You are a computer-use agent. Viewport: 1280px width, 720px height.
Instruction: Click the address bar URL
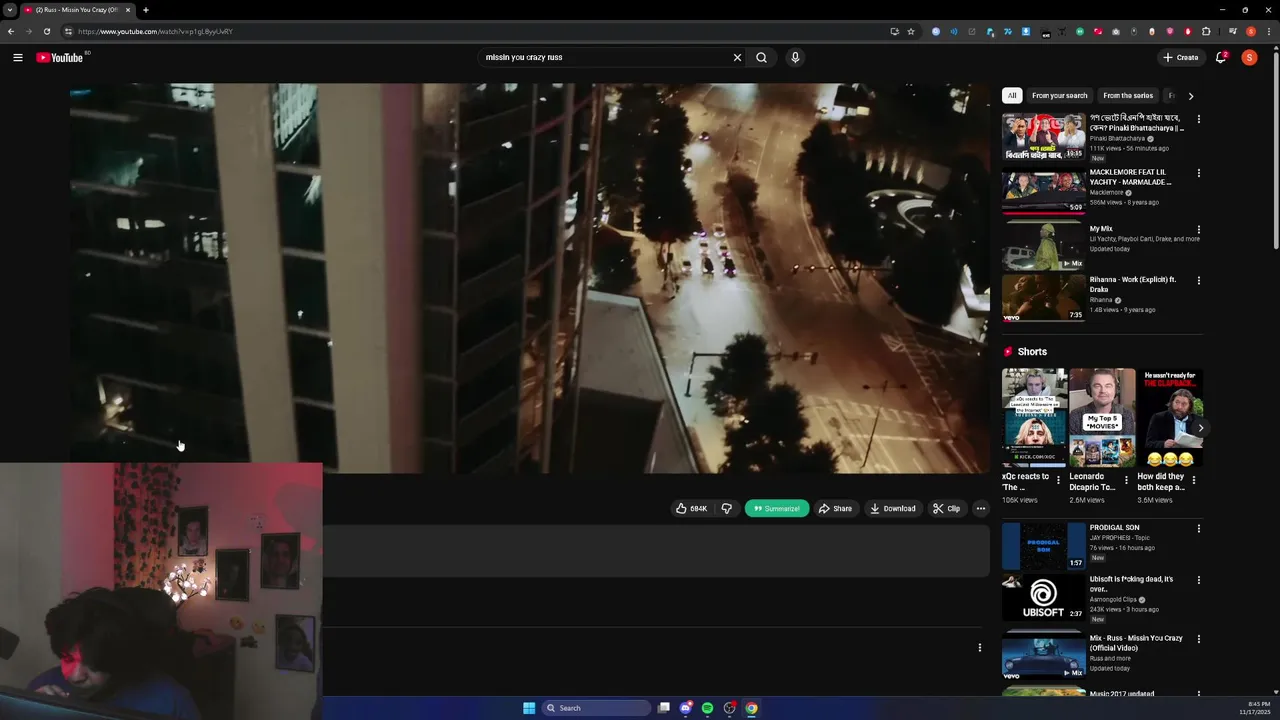coord(155,31)
